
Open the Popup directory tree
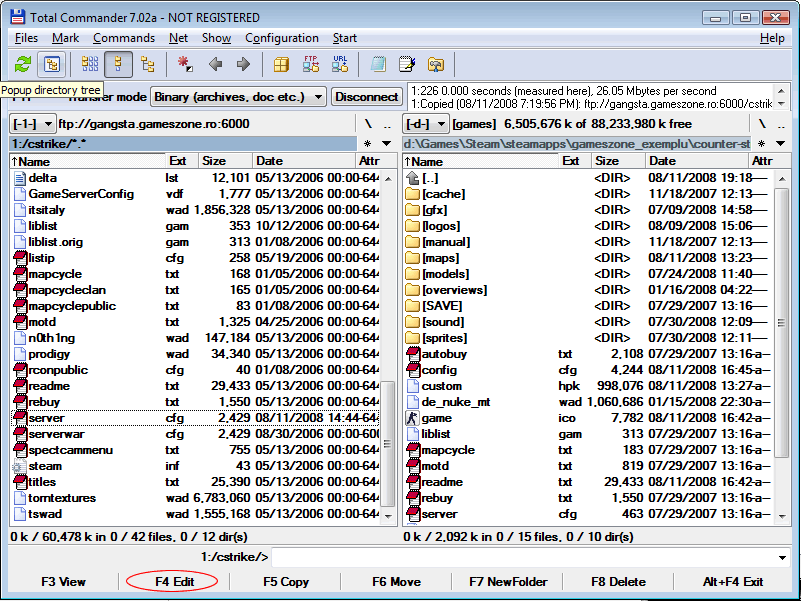coord(51,64)
